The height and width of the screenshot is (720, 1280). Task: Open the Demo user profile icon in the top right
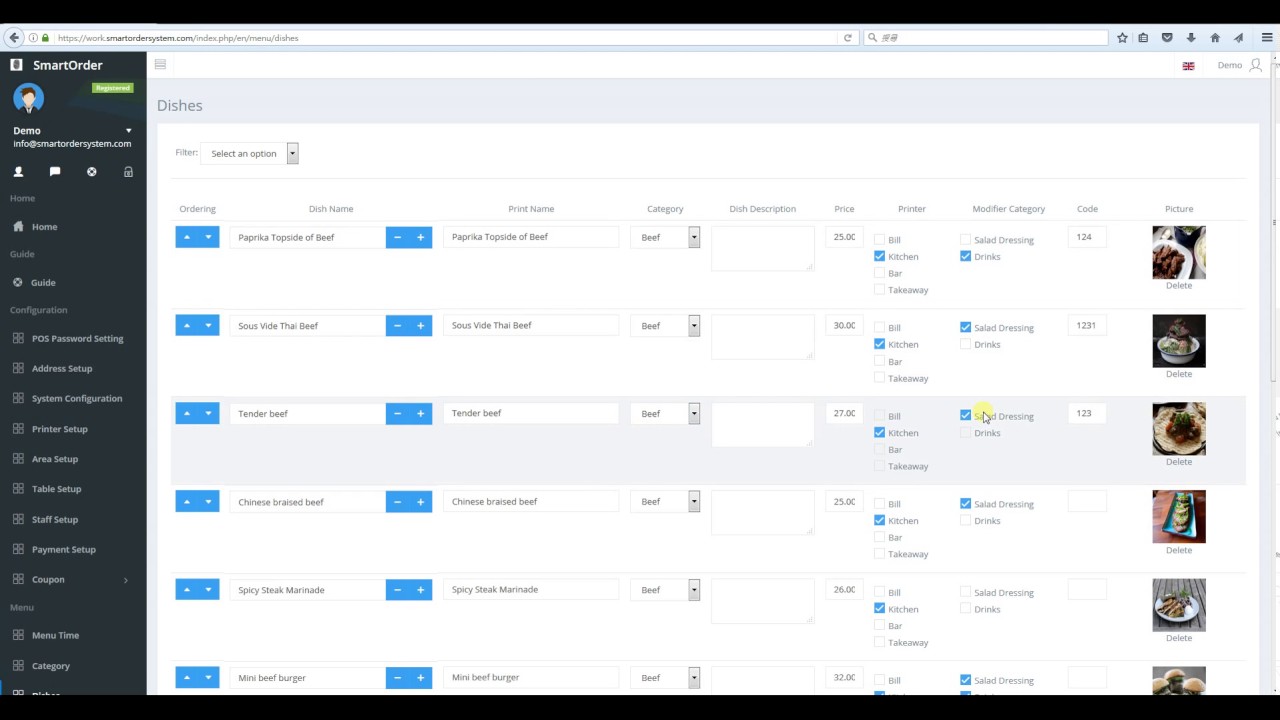[x=1255, y=65]
